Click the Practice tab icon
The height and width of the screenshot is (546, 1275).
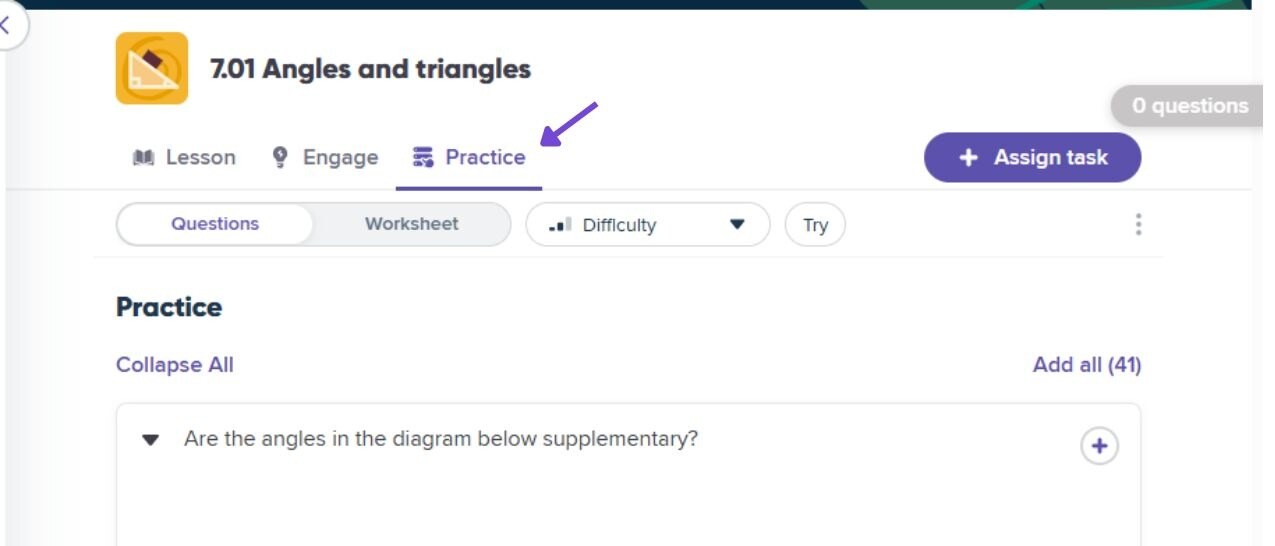(x=423, y=157)
